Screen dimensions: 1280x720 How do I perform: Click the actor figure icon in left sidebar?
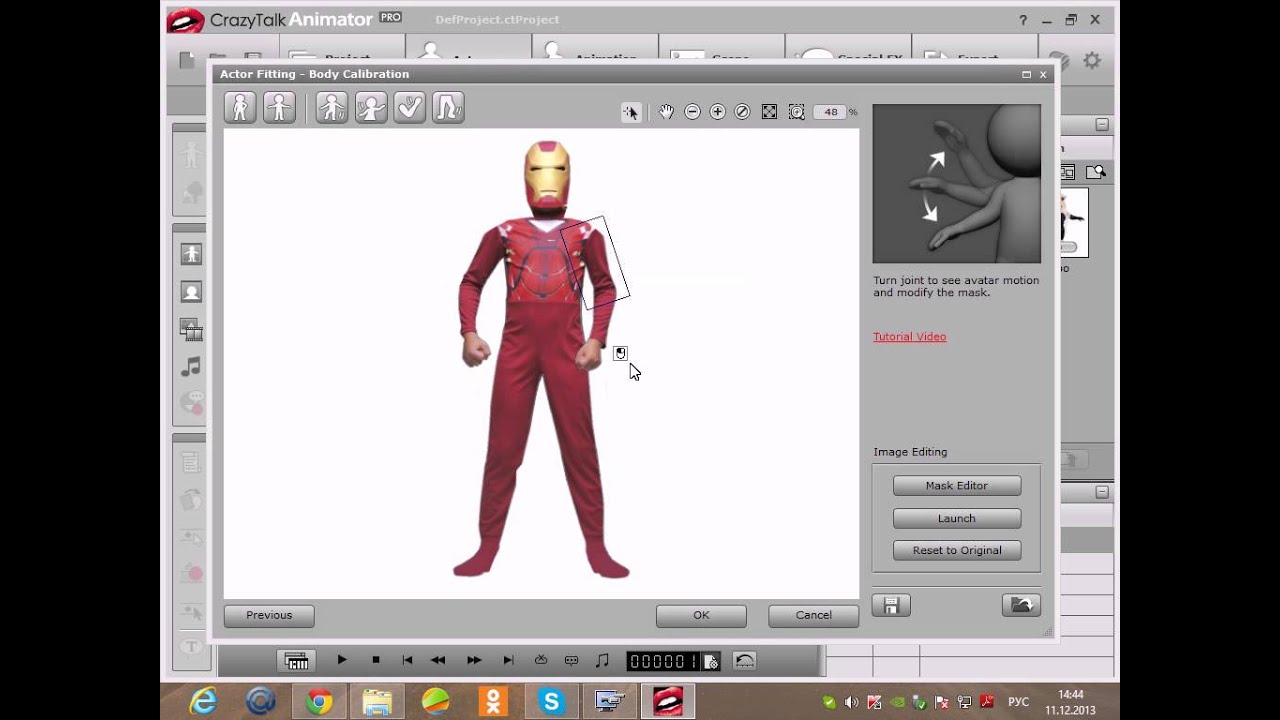[191, 254]
